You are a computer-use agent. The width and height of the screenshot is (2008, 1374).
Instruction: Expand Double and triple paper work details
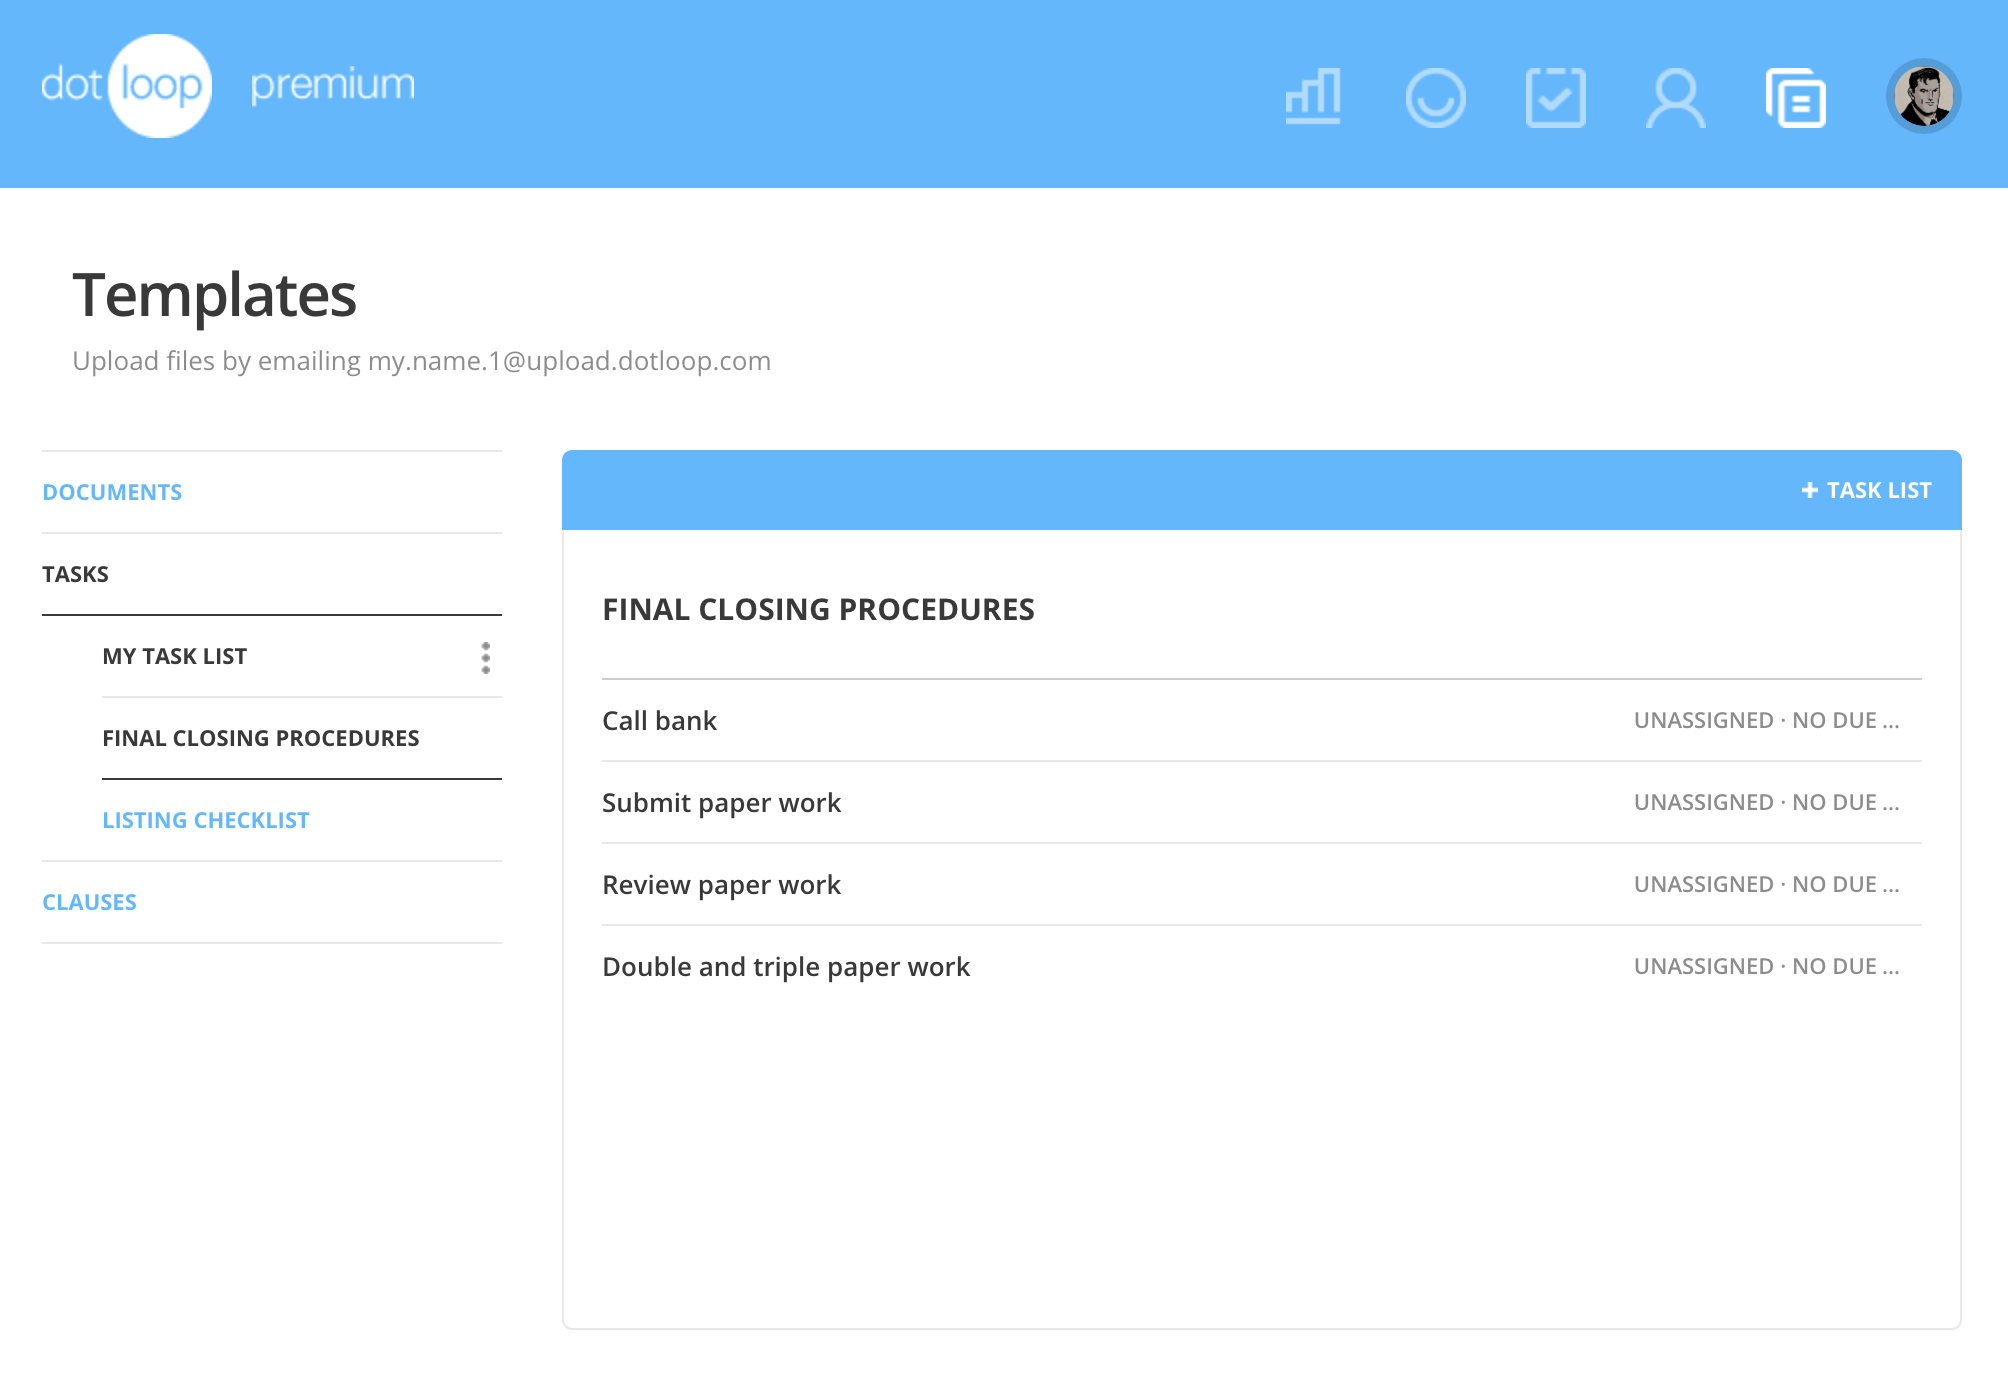(1766, 967)
